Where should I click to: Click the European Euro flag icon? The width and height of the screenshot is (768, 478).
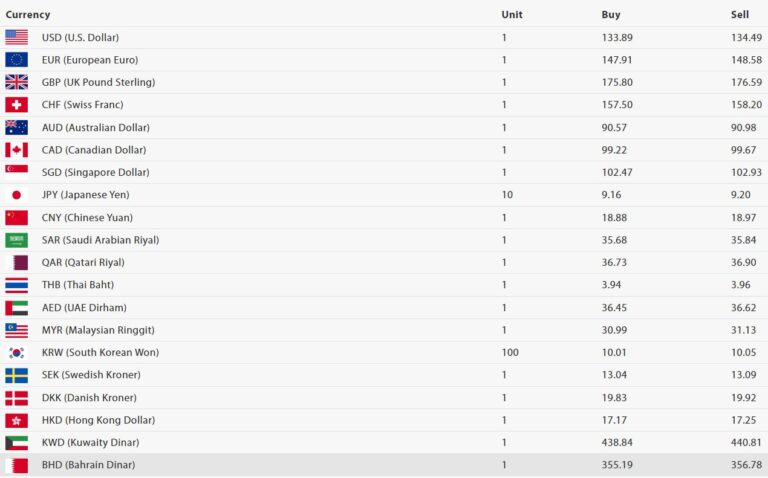(16, 60)
